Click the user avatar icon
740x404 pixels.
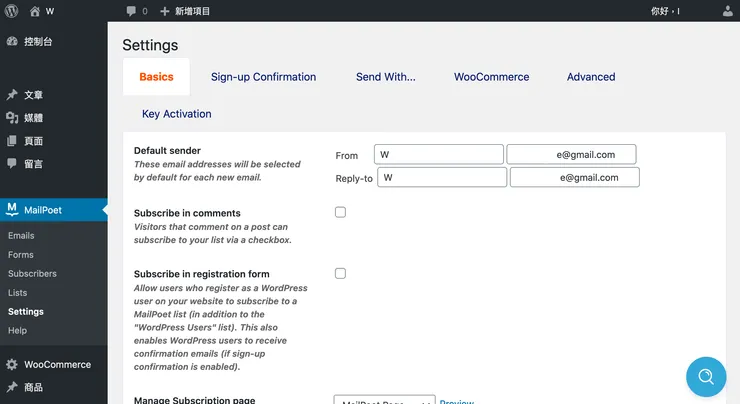(x=728, y=11)
